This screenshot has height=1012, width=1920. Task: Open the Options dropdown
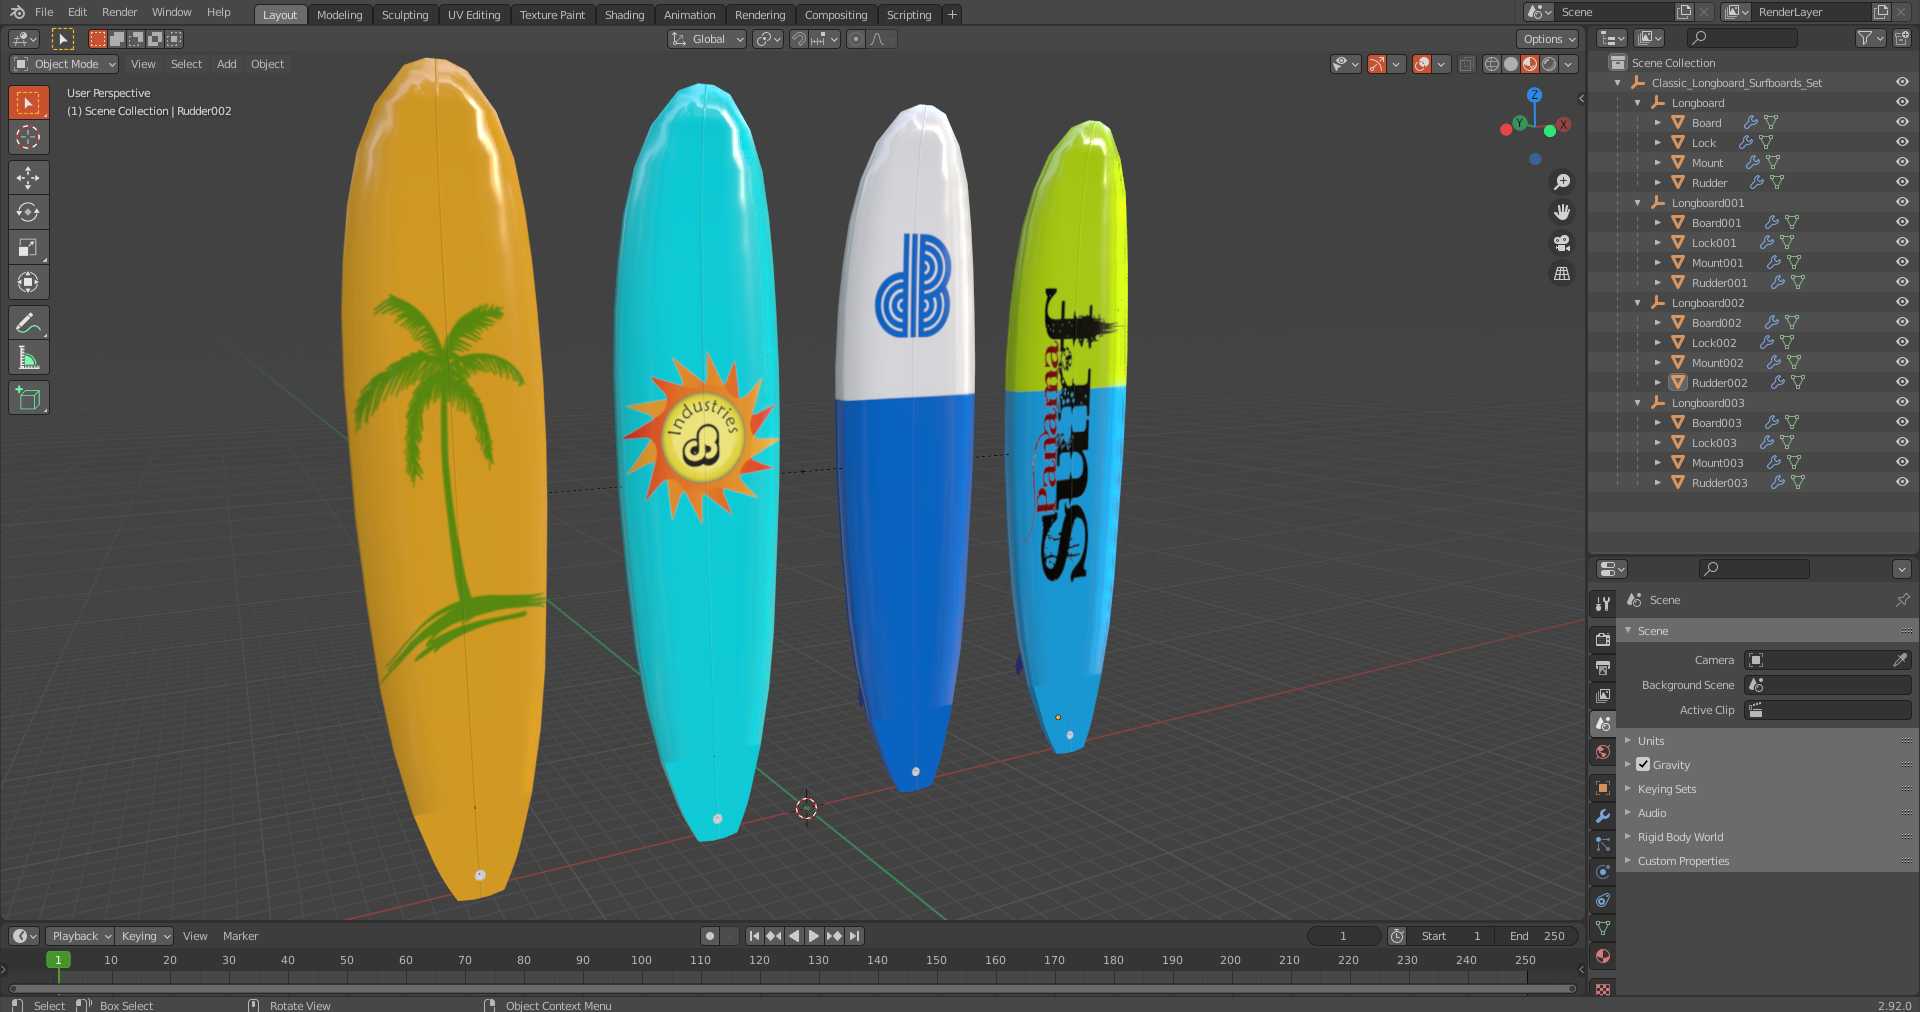[1548, 39]
